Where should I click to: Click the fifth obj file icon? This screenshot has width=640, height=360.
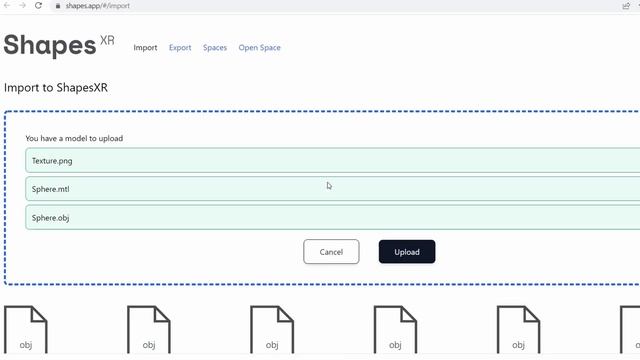(x=518, y=329)
